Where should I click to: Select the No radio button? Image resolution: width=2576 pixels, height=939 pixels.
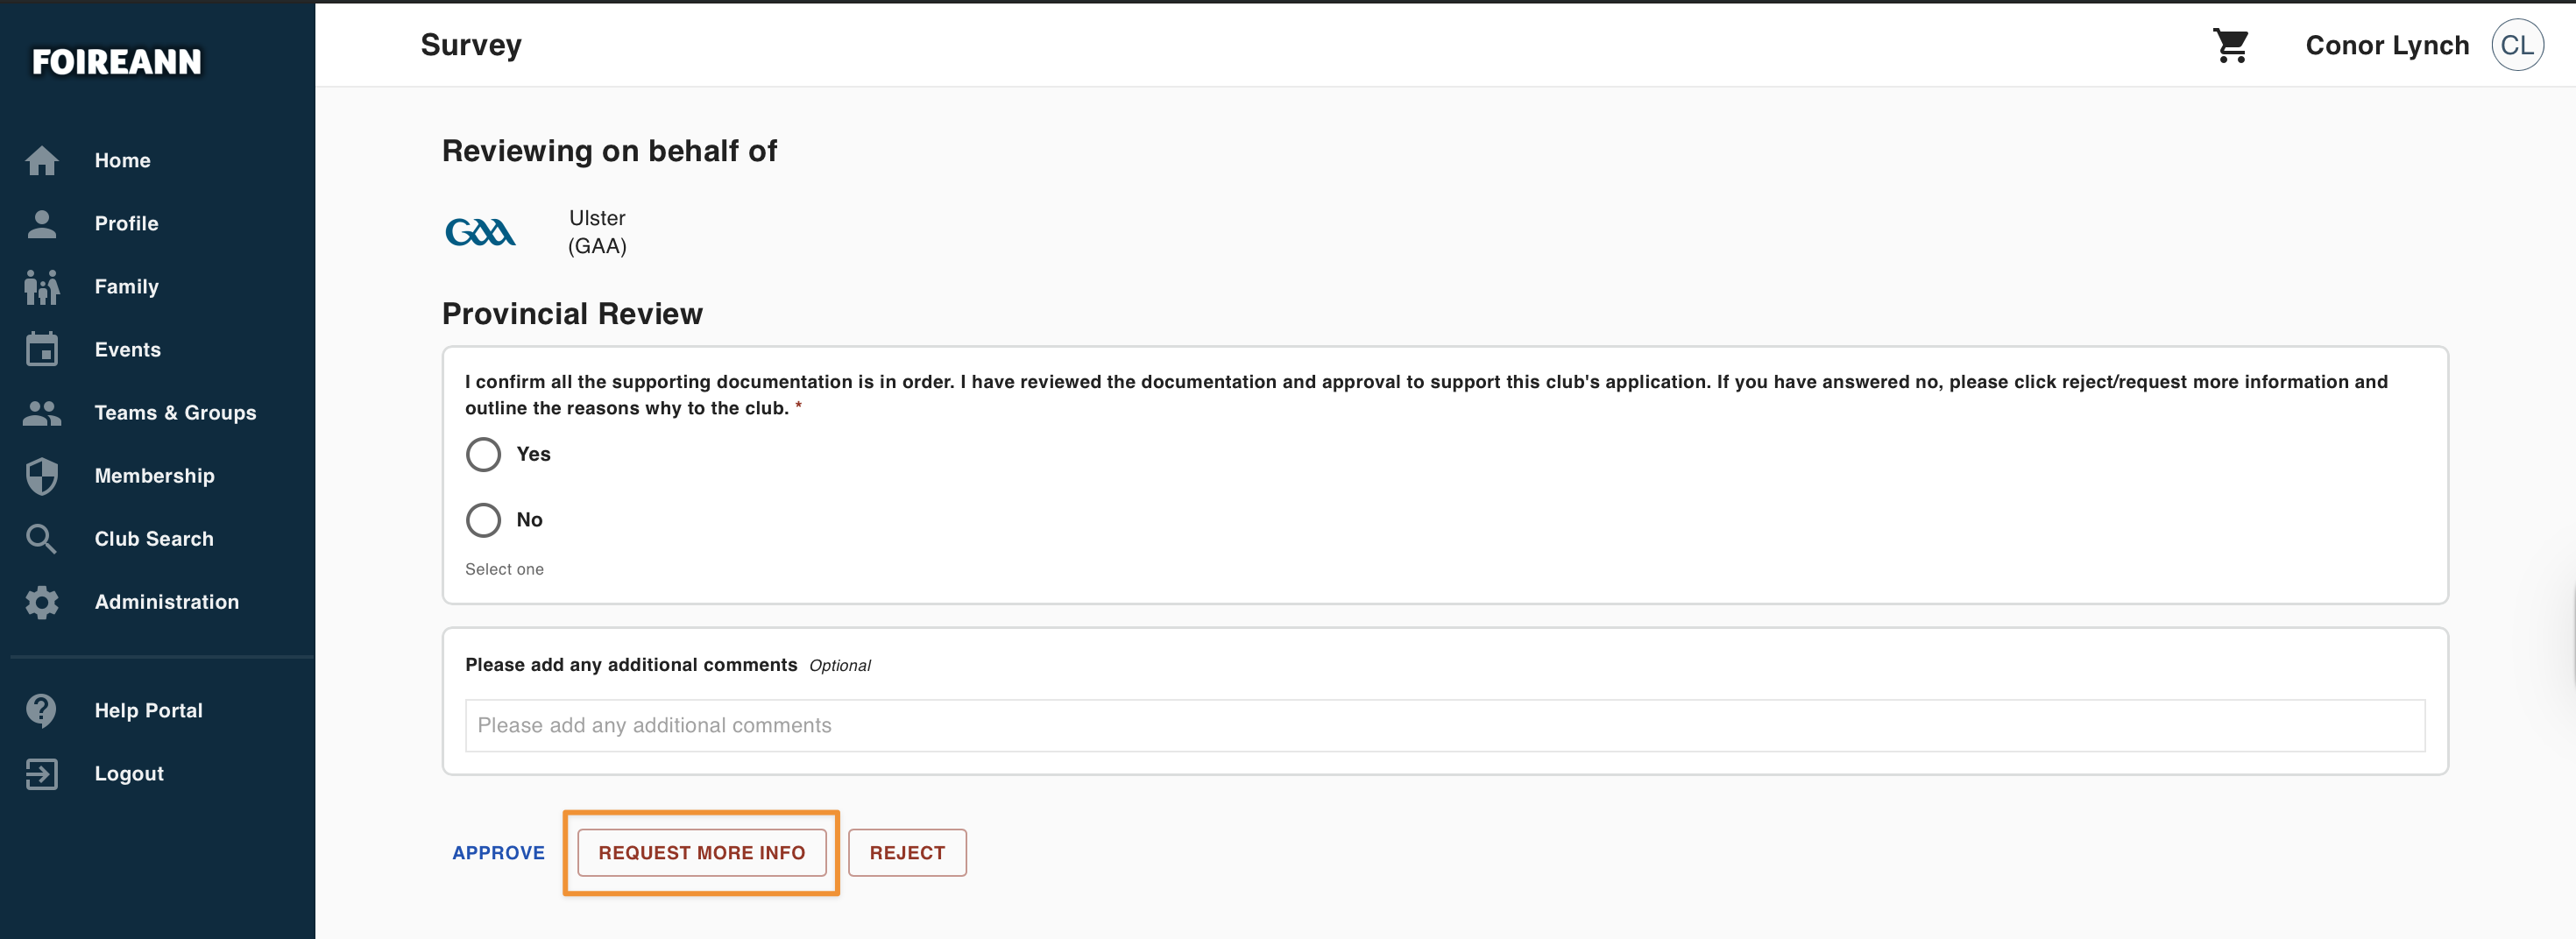483,520
